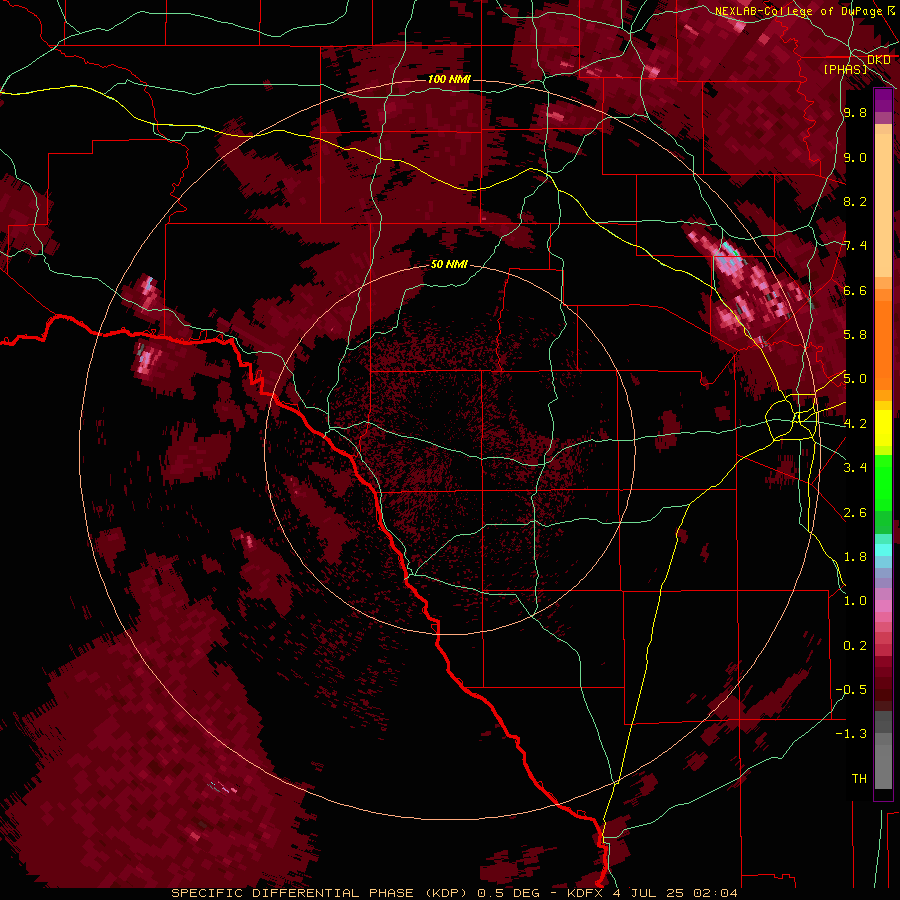Click the NEXLAB-College of DuPage credit text

coord(798,11)
